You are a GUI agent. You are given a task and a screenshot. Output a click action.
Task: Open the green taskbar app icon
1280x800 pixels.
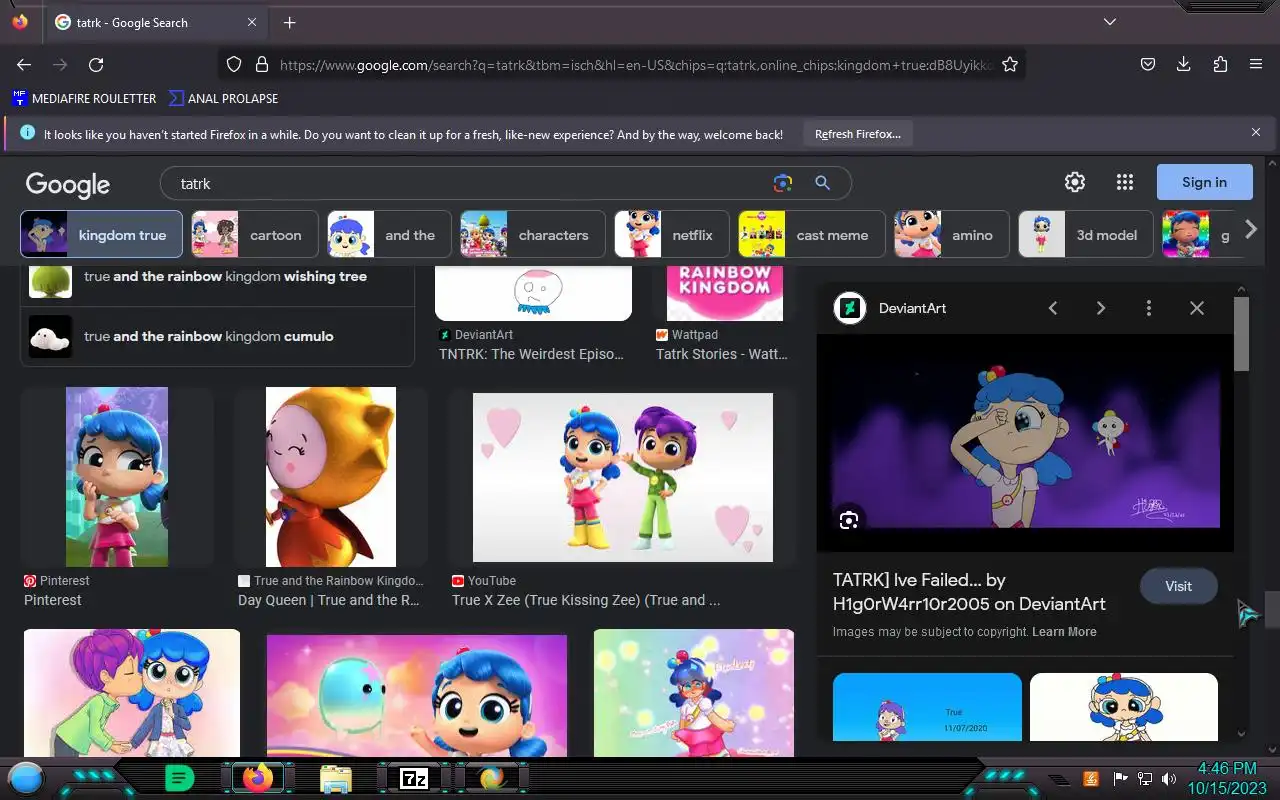180,777
